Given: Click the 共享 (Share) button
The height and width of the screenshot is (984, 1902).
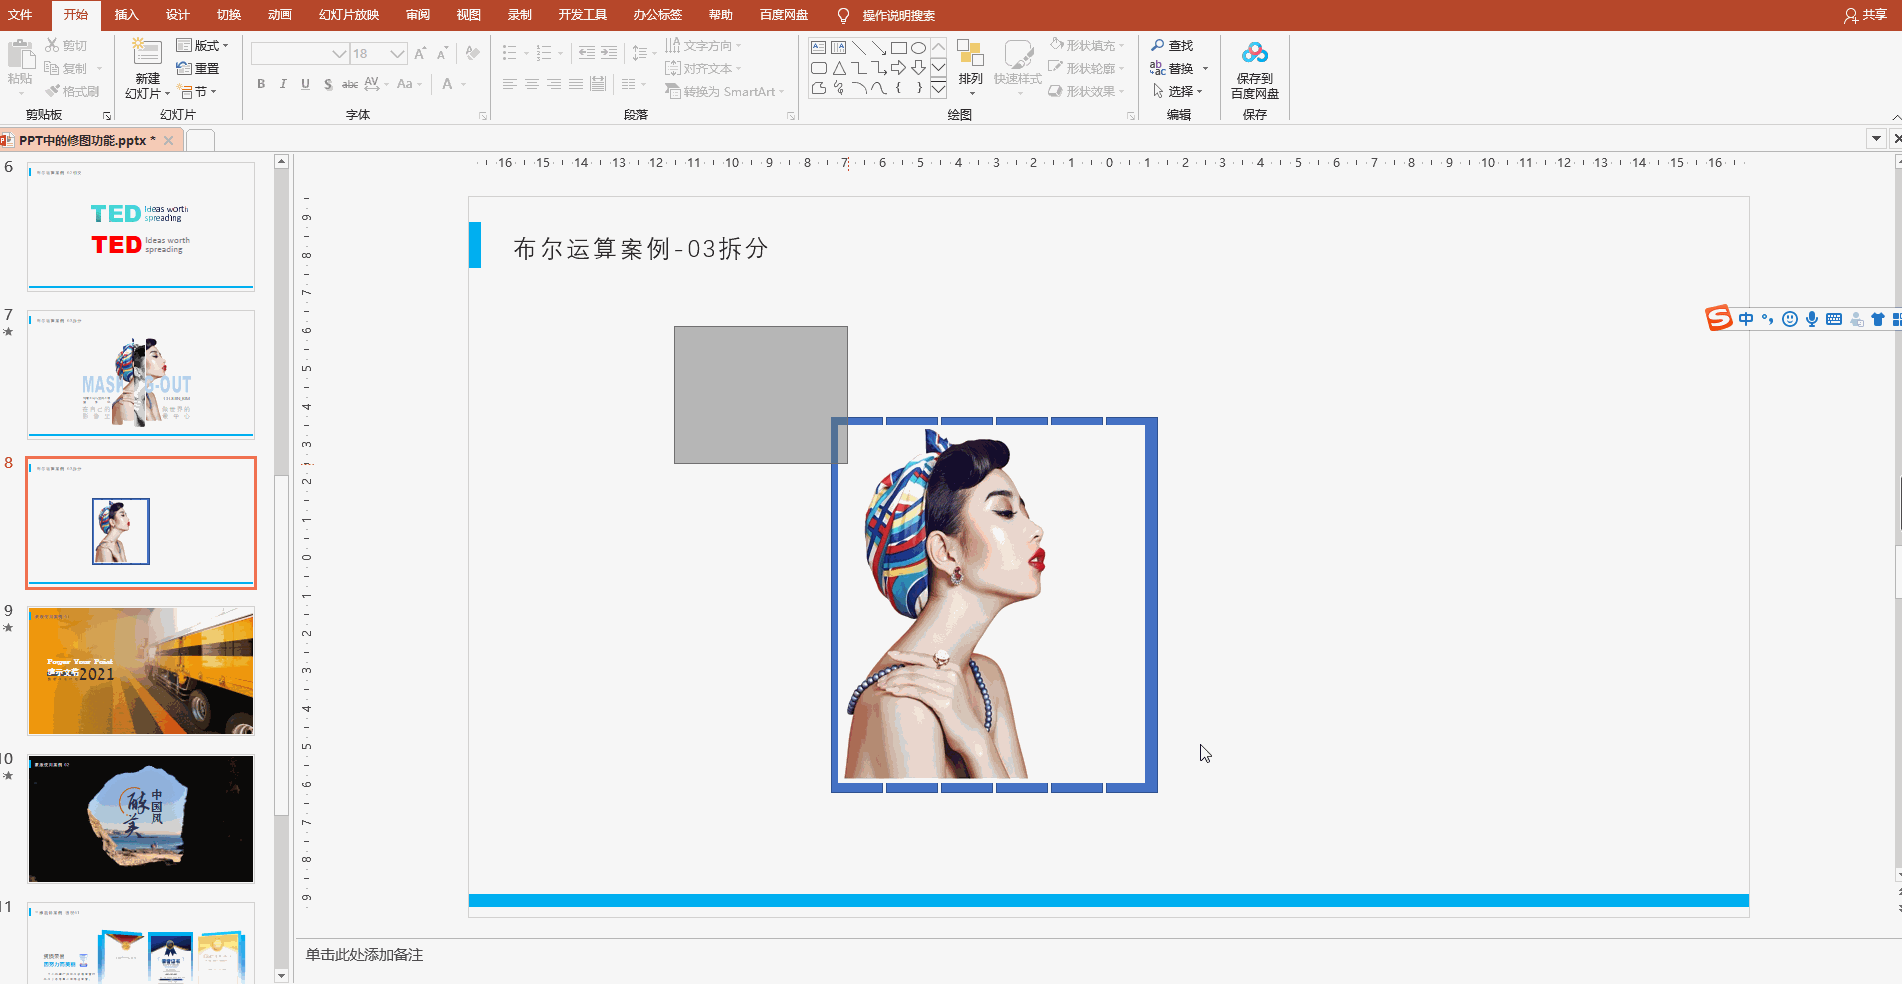Looking at the screenshot, I should [1866, 15].
